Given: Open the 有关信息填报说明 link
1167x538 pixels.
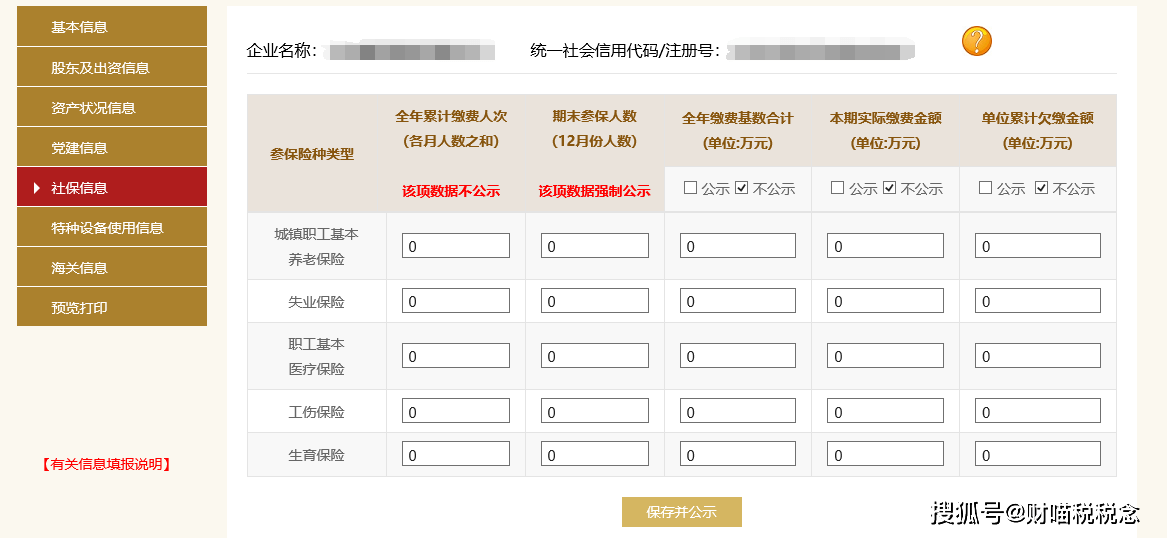Looking at the screenshot, I should pyautogui.click(x=106, y=465).
